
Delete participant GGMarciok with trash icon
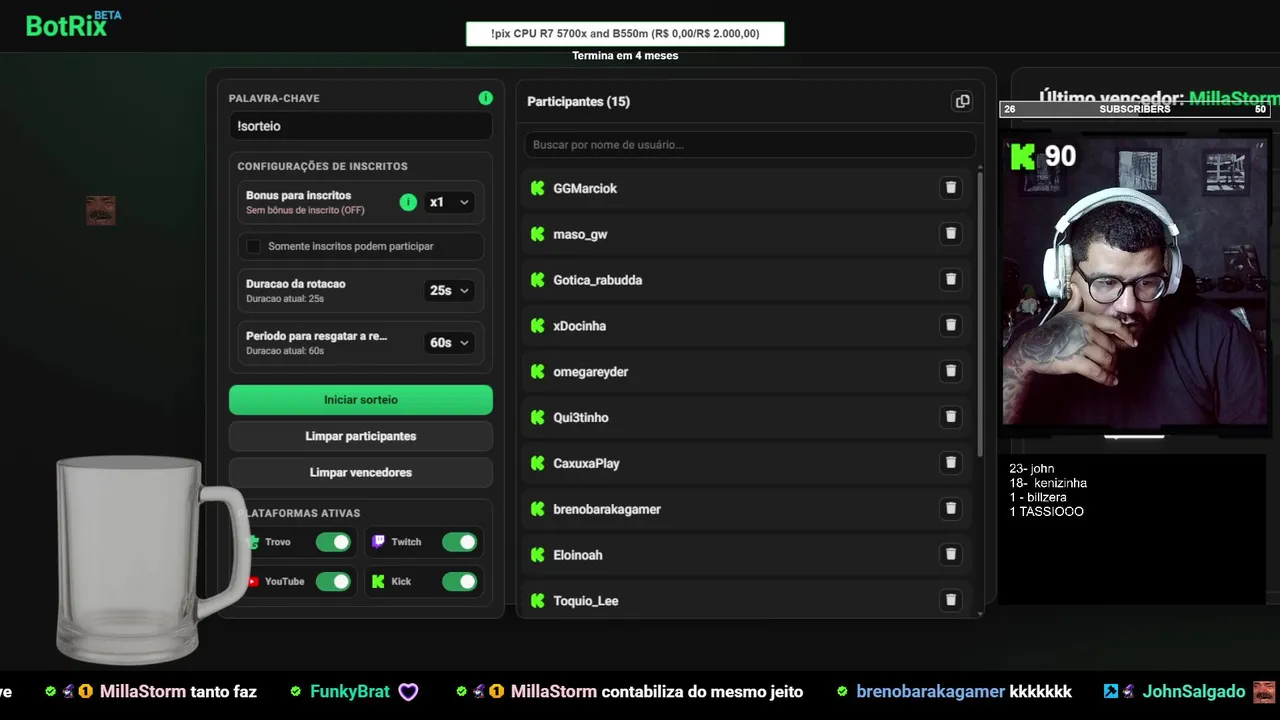(x=950, y=188)
